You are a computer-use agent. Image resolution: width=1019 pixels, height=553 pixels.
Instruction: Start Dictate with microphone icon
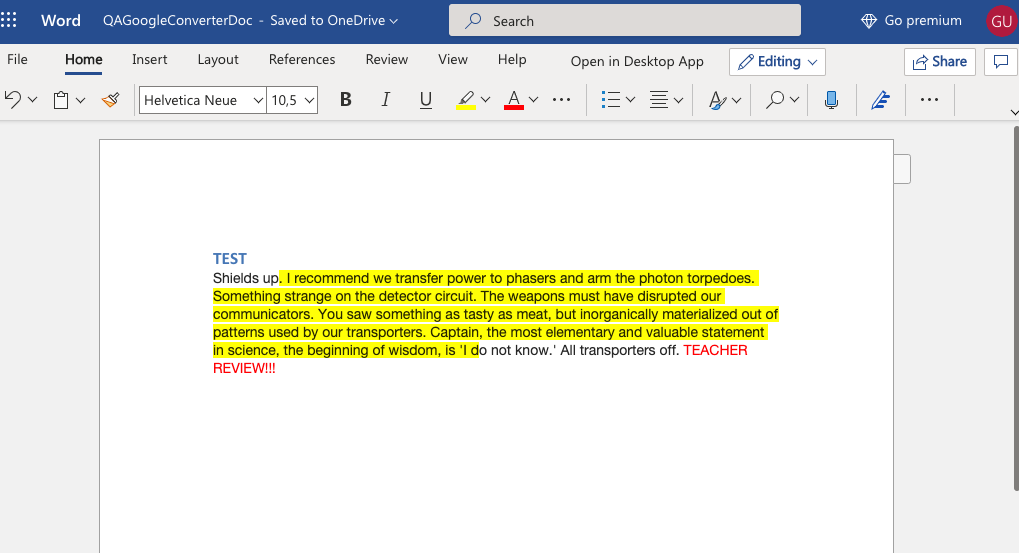tap(831, 99)
